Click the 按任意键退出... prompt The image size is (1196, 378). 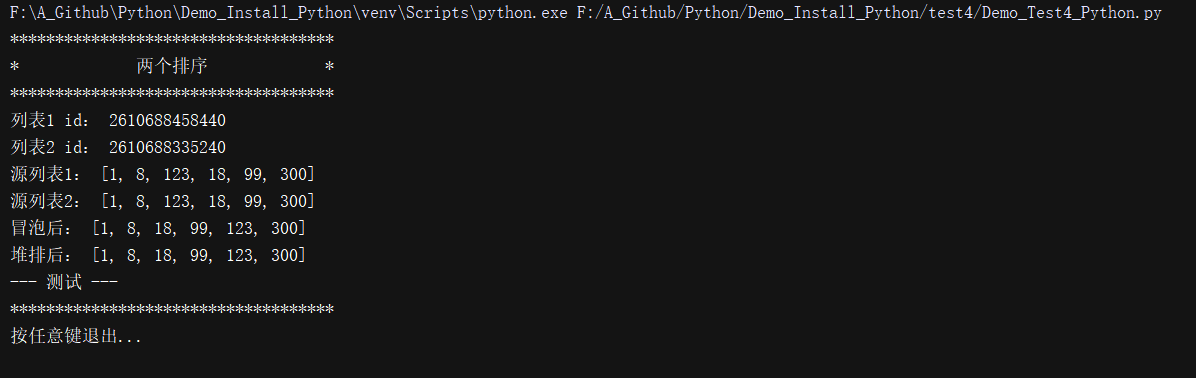coord(76,335)
